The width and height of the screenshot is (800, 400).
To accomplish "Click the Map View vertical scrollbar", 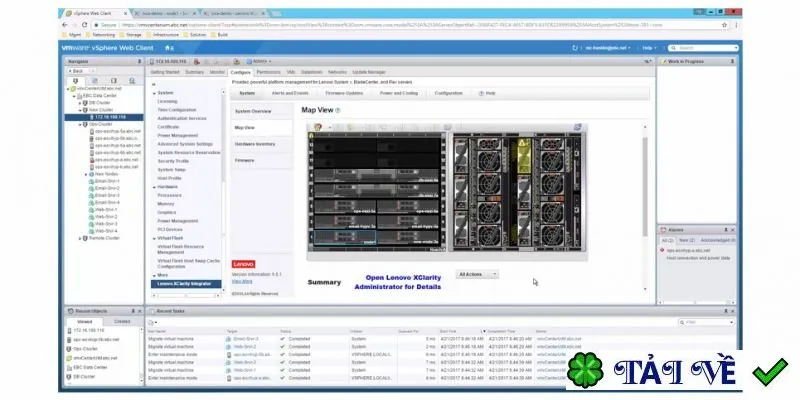I will [645, 186].
